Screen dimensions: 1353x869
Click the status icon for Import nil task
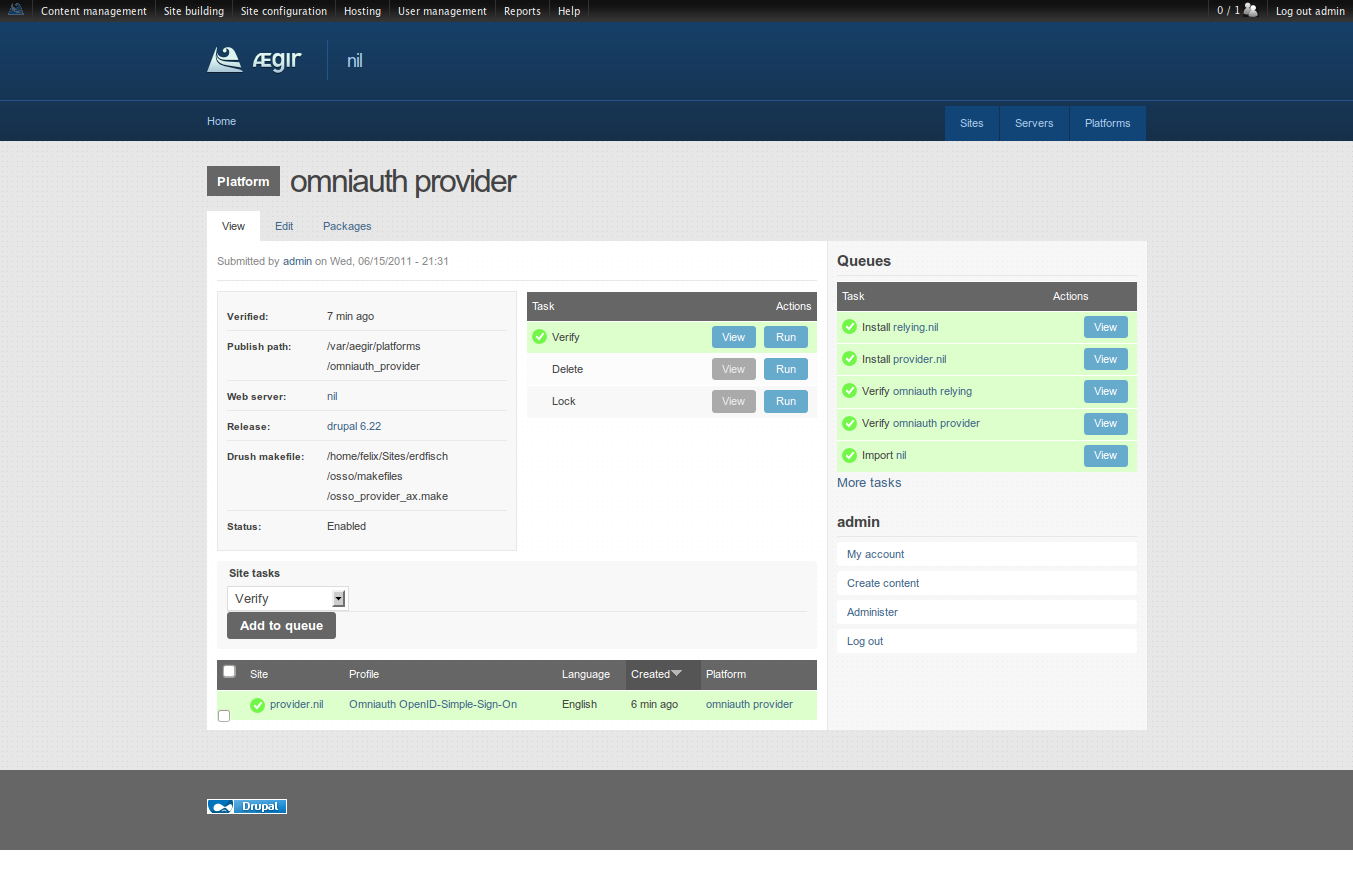(x=850, y=455)
